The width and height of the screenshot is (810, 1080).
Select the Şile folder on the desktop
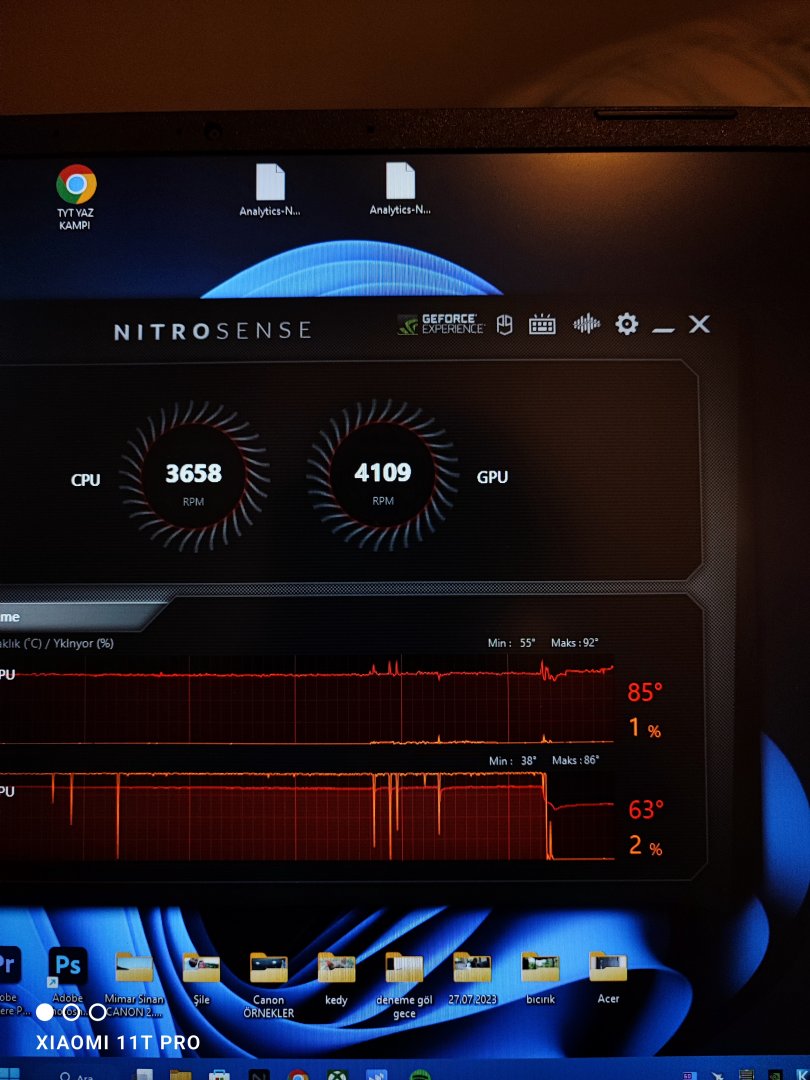click(x=201, y=979)
